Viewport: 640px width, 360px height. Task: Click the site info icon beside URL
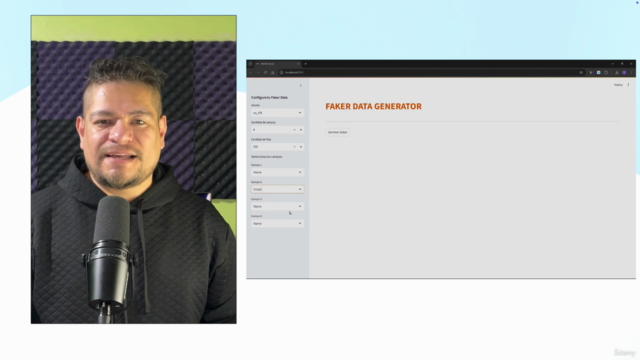pyautogui.click(x=282, y=72)
